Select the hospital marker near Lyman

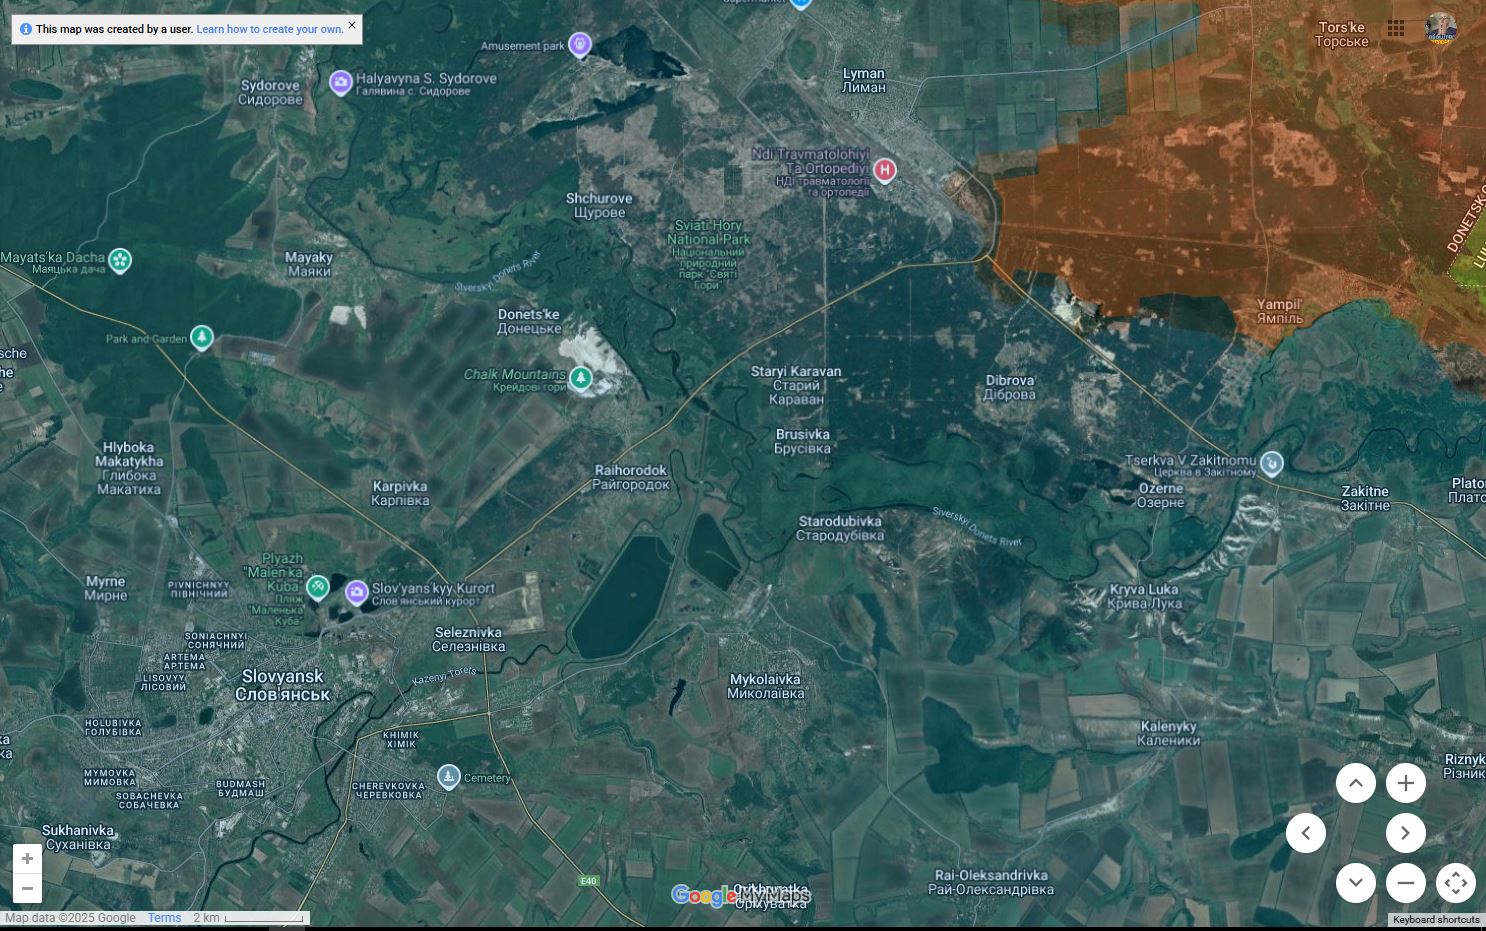[884, 170]
